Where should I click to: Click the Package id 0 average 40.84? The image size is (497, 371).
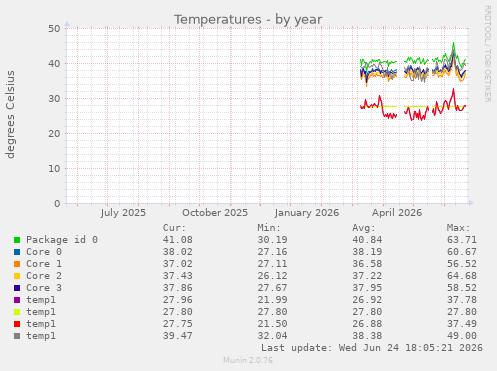pos(367,240)
